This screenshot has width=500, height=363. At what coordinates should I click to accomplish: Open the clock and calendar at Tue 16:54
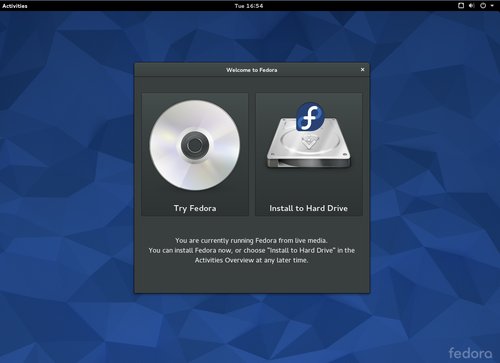pos(249,6)
